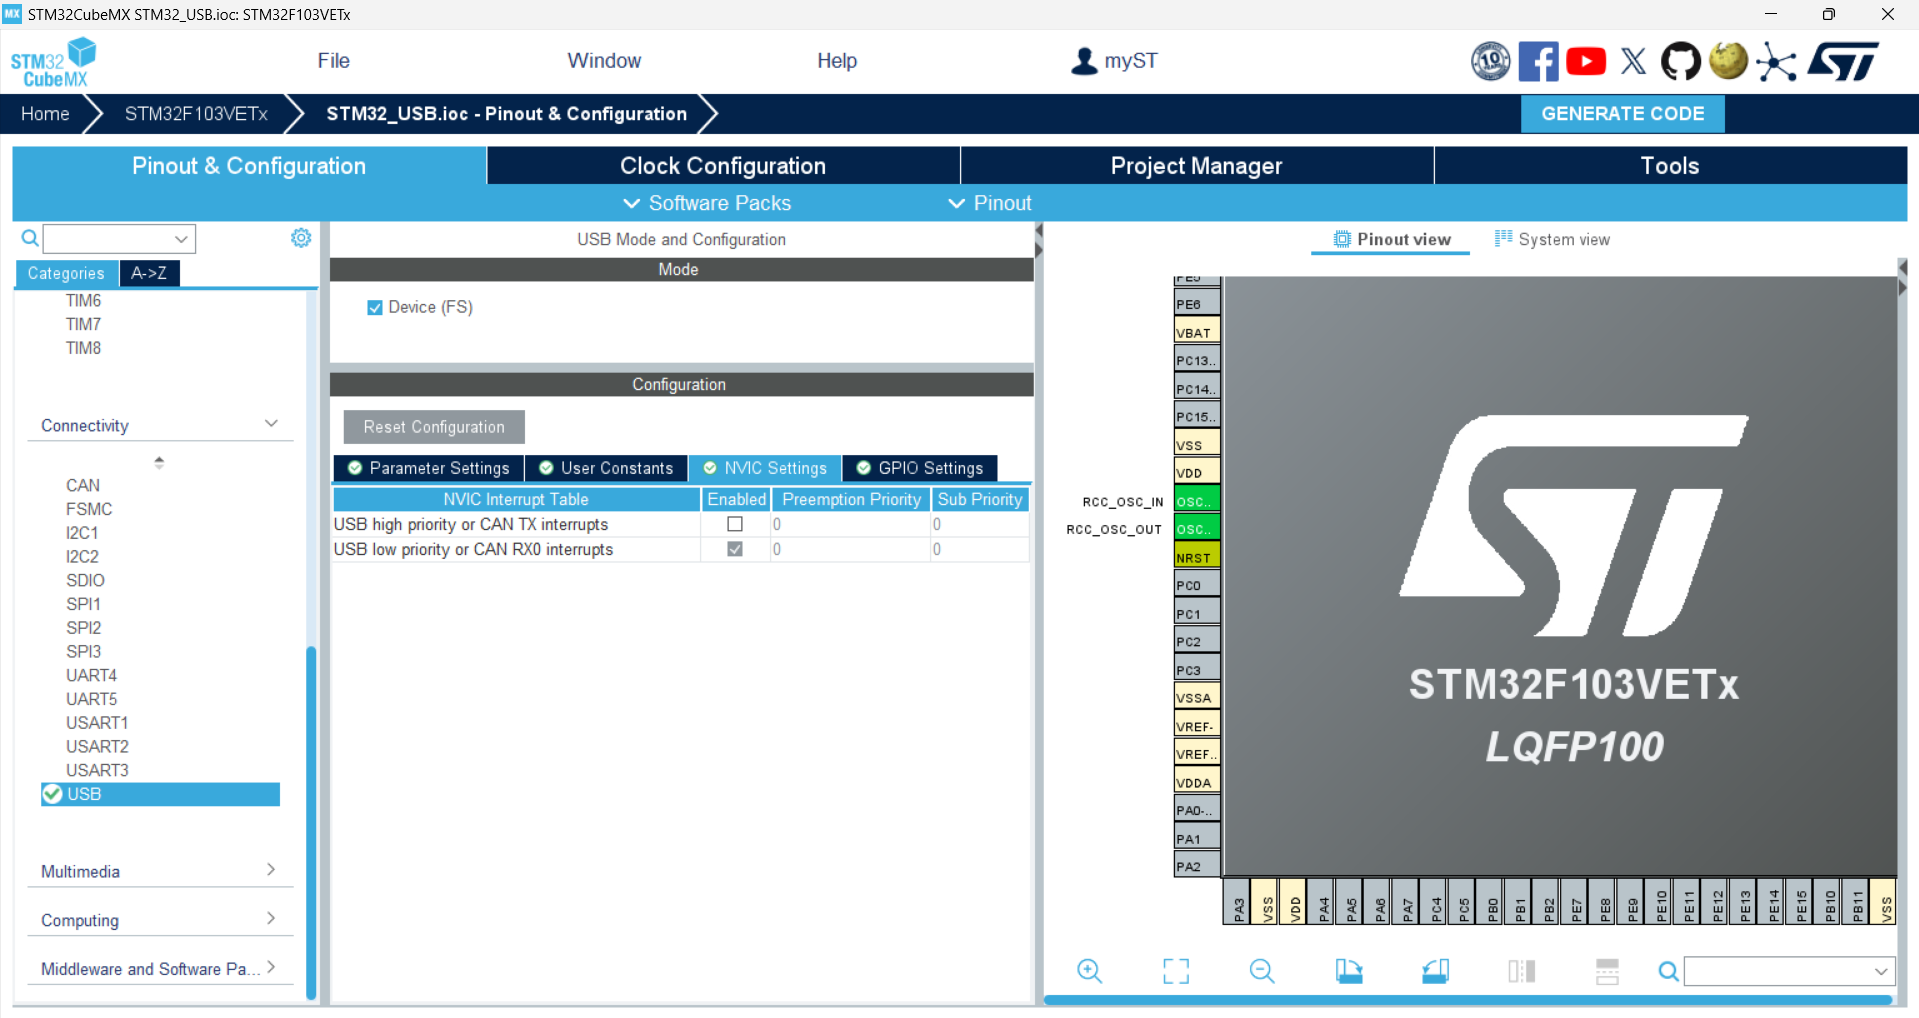Expand Middleware and Software Packs category
The height and width of the screenshot is (1018, 1919).
tap(270, 967)
